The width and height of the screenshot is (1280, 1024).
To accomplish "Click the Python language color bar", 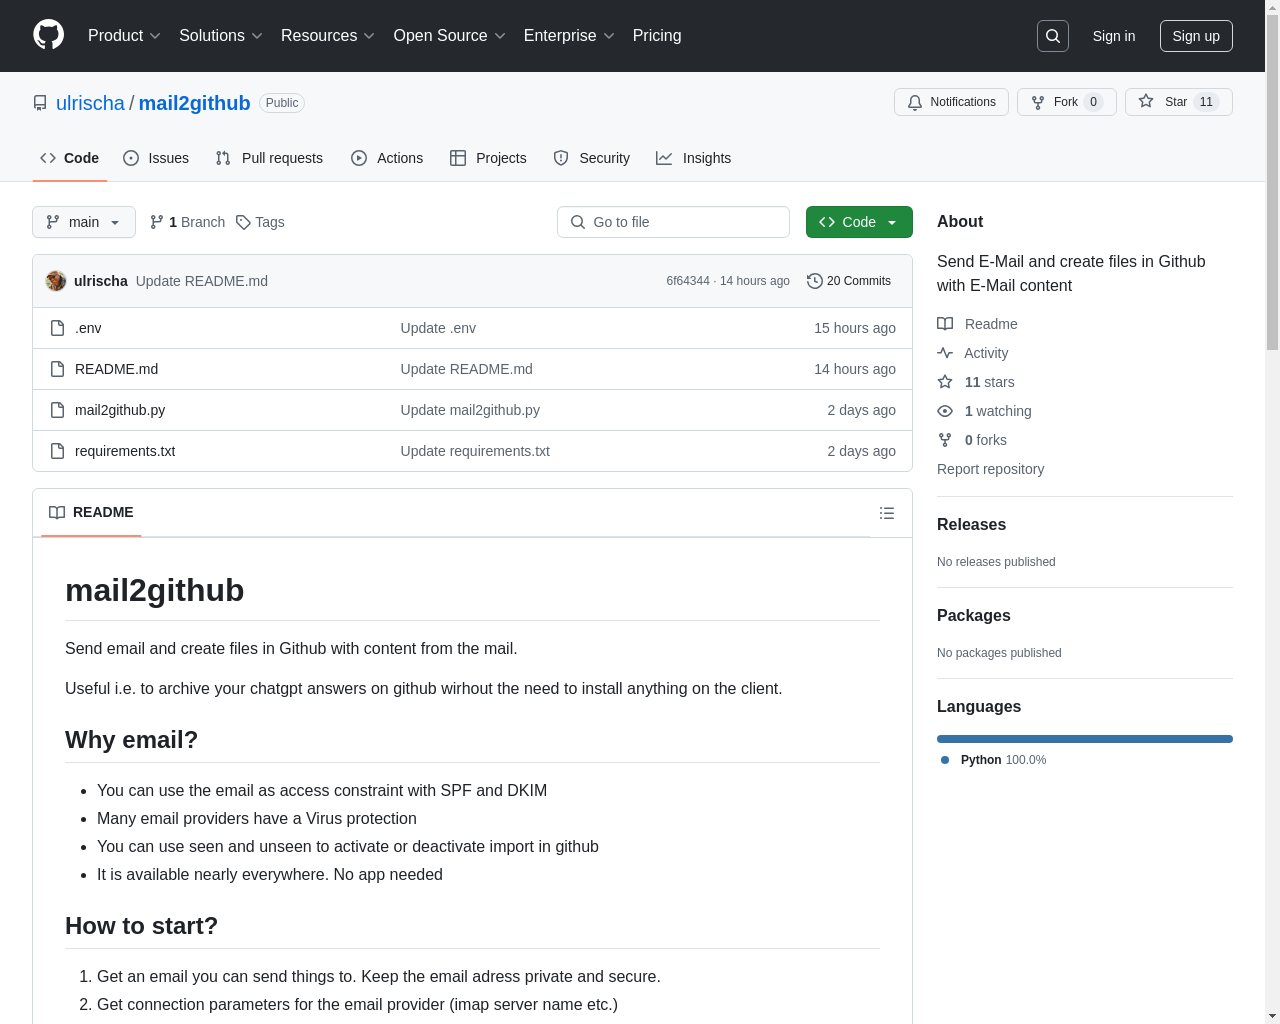I will pyautogui.click(x=1085, y=739).
